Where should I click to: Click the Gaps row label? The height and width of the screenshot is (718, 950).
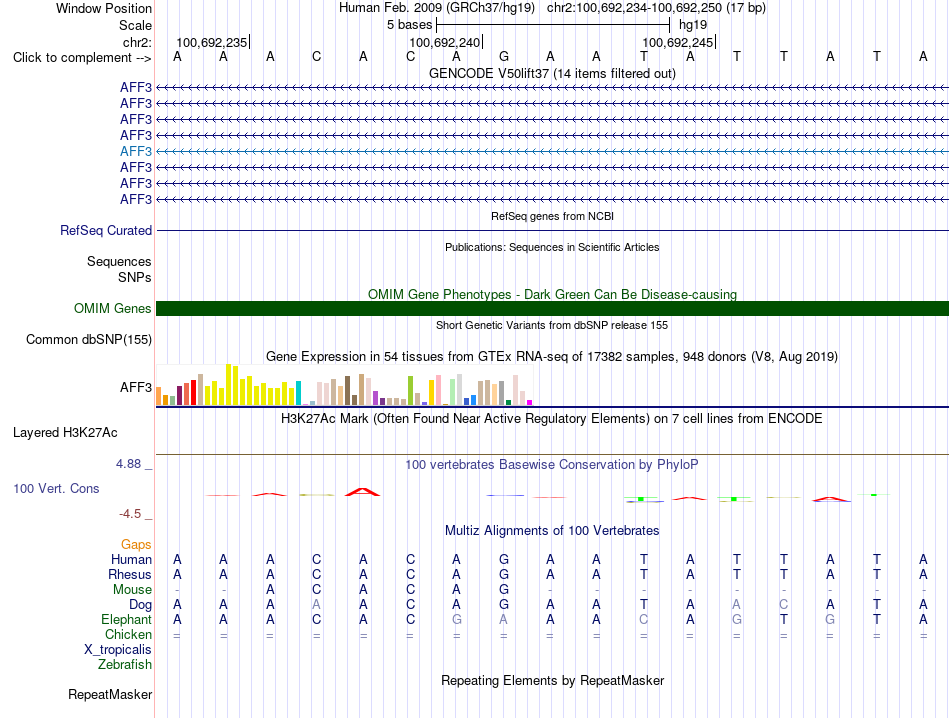point(136,544)
